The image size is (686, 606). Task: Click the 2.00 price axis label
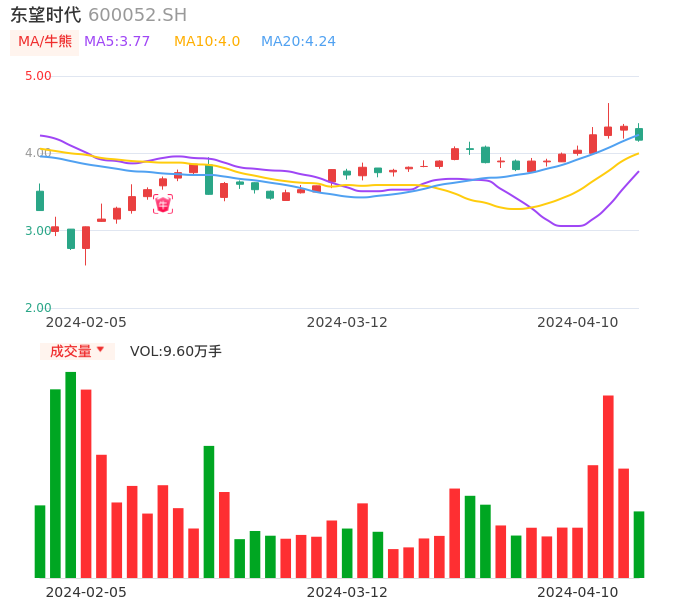click(x=38, y=308)
